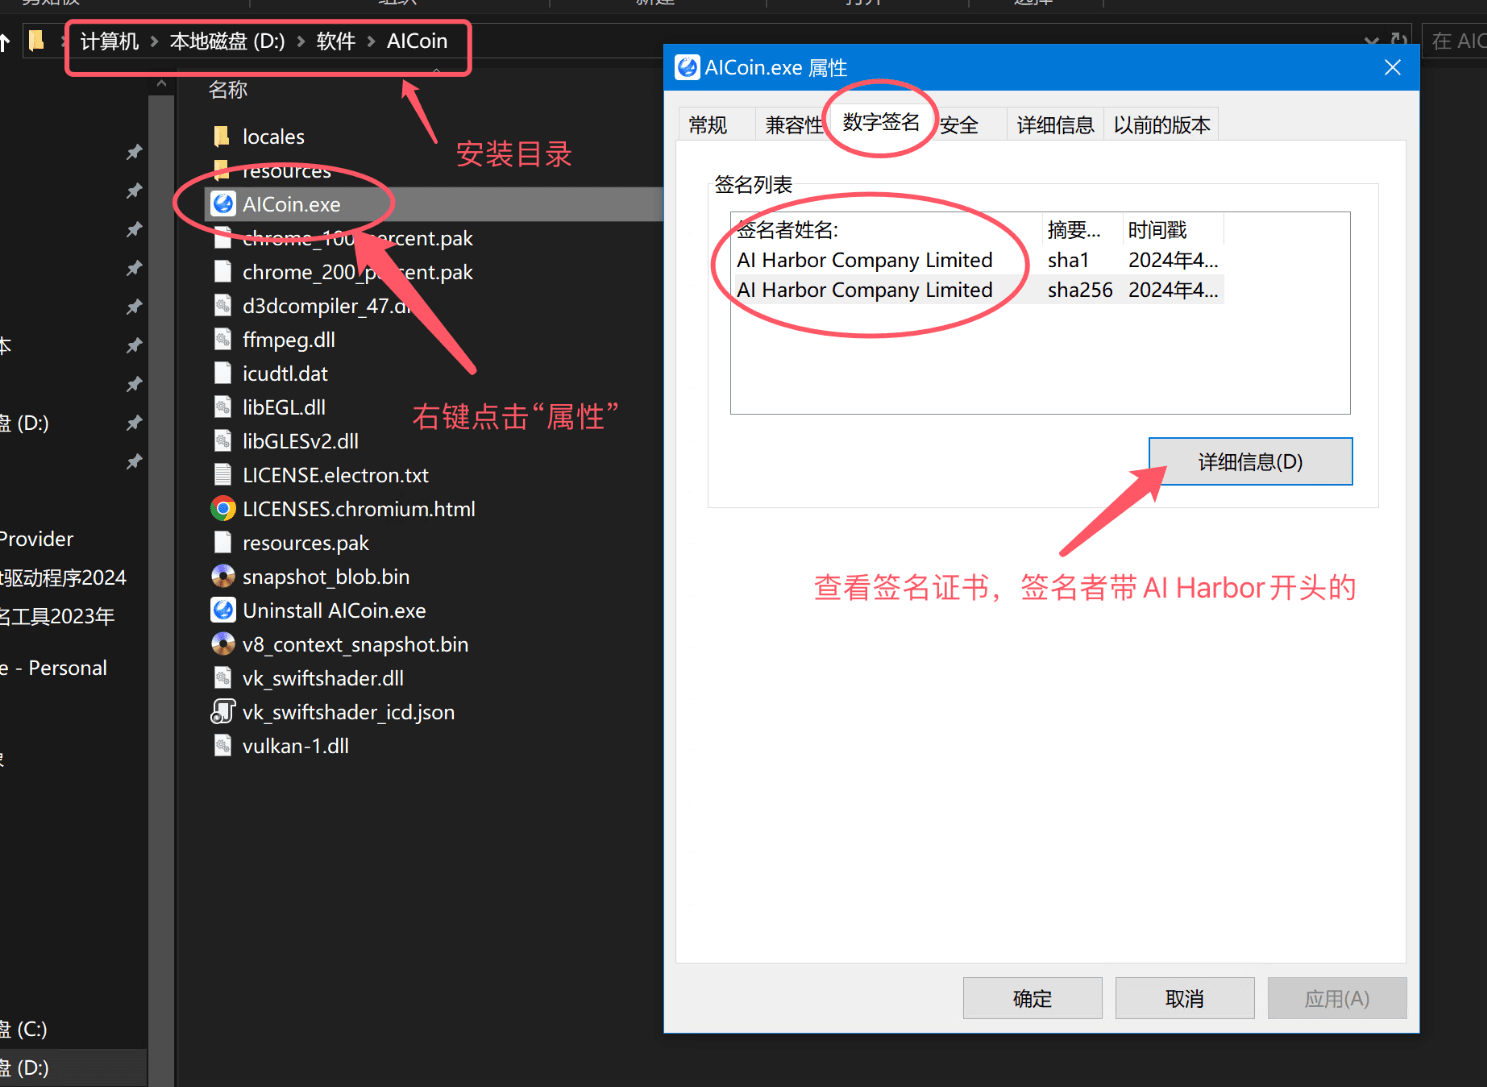
Task: Select the LICENSE.electron.txt file name
Action: [x=335, y=475]
